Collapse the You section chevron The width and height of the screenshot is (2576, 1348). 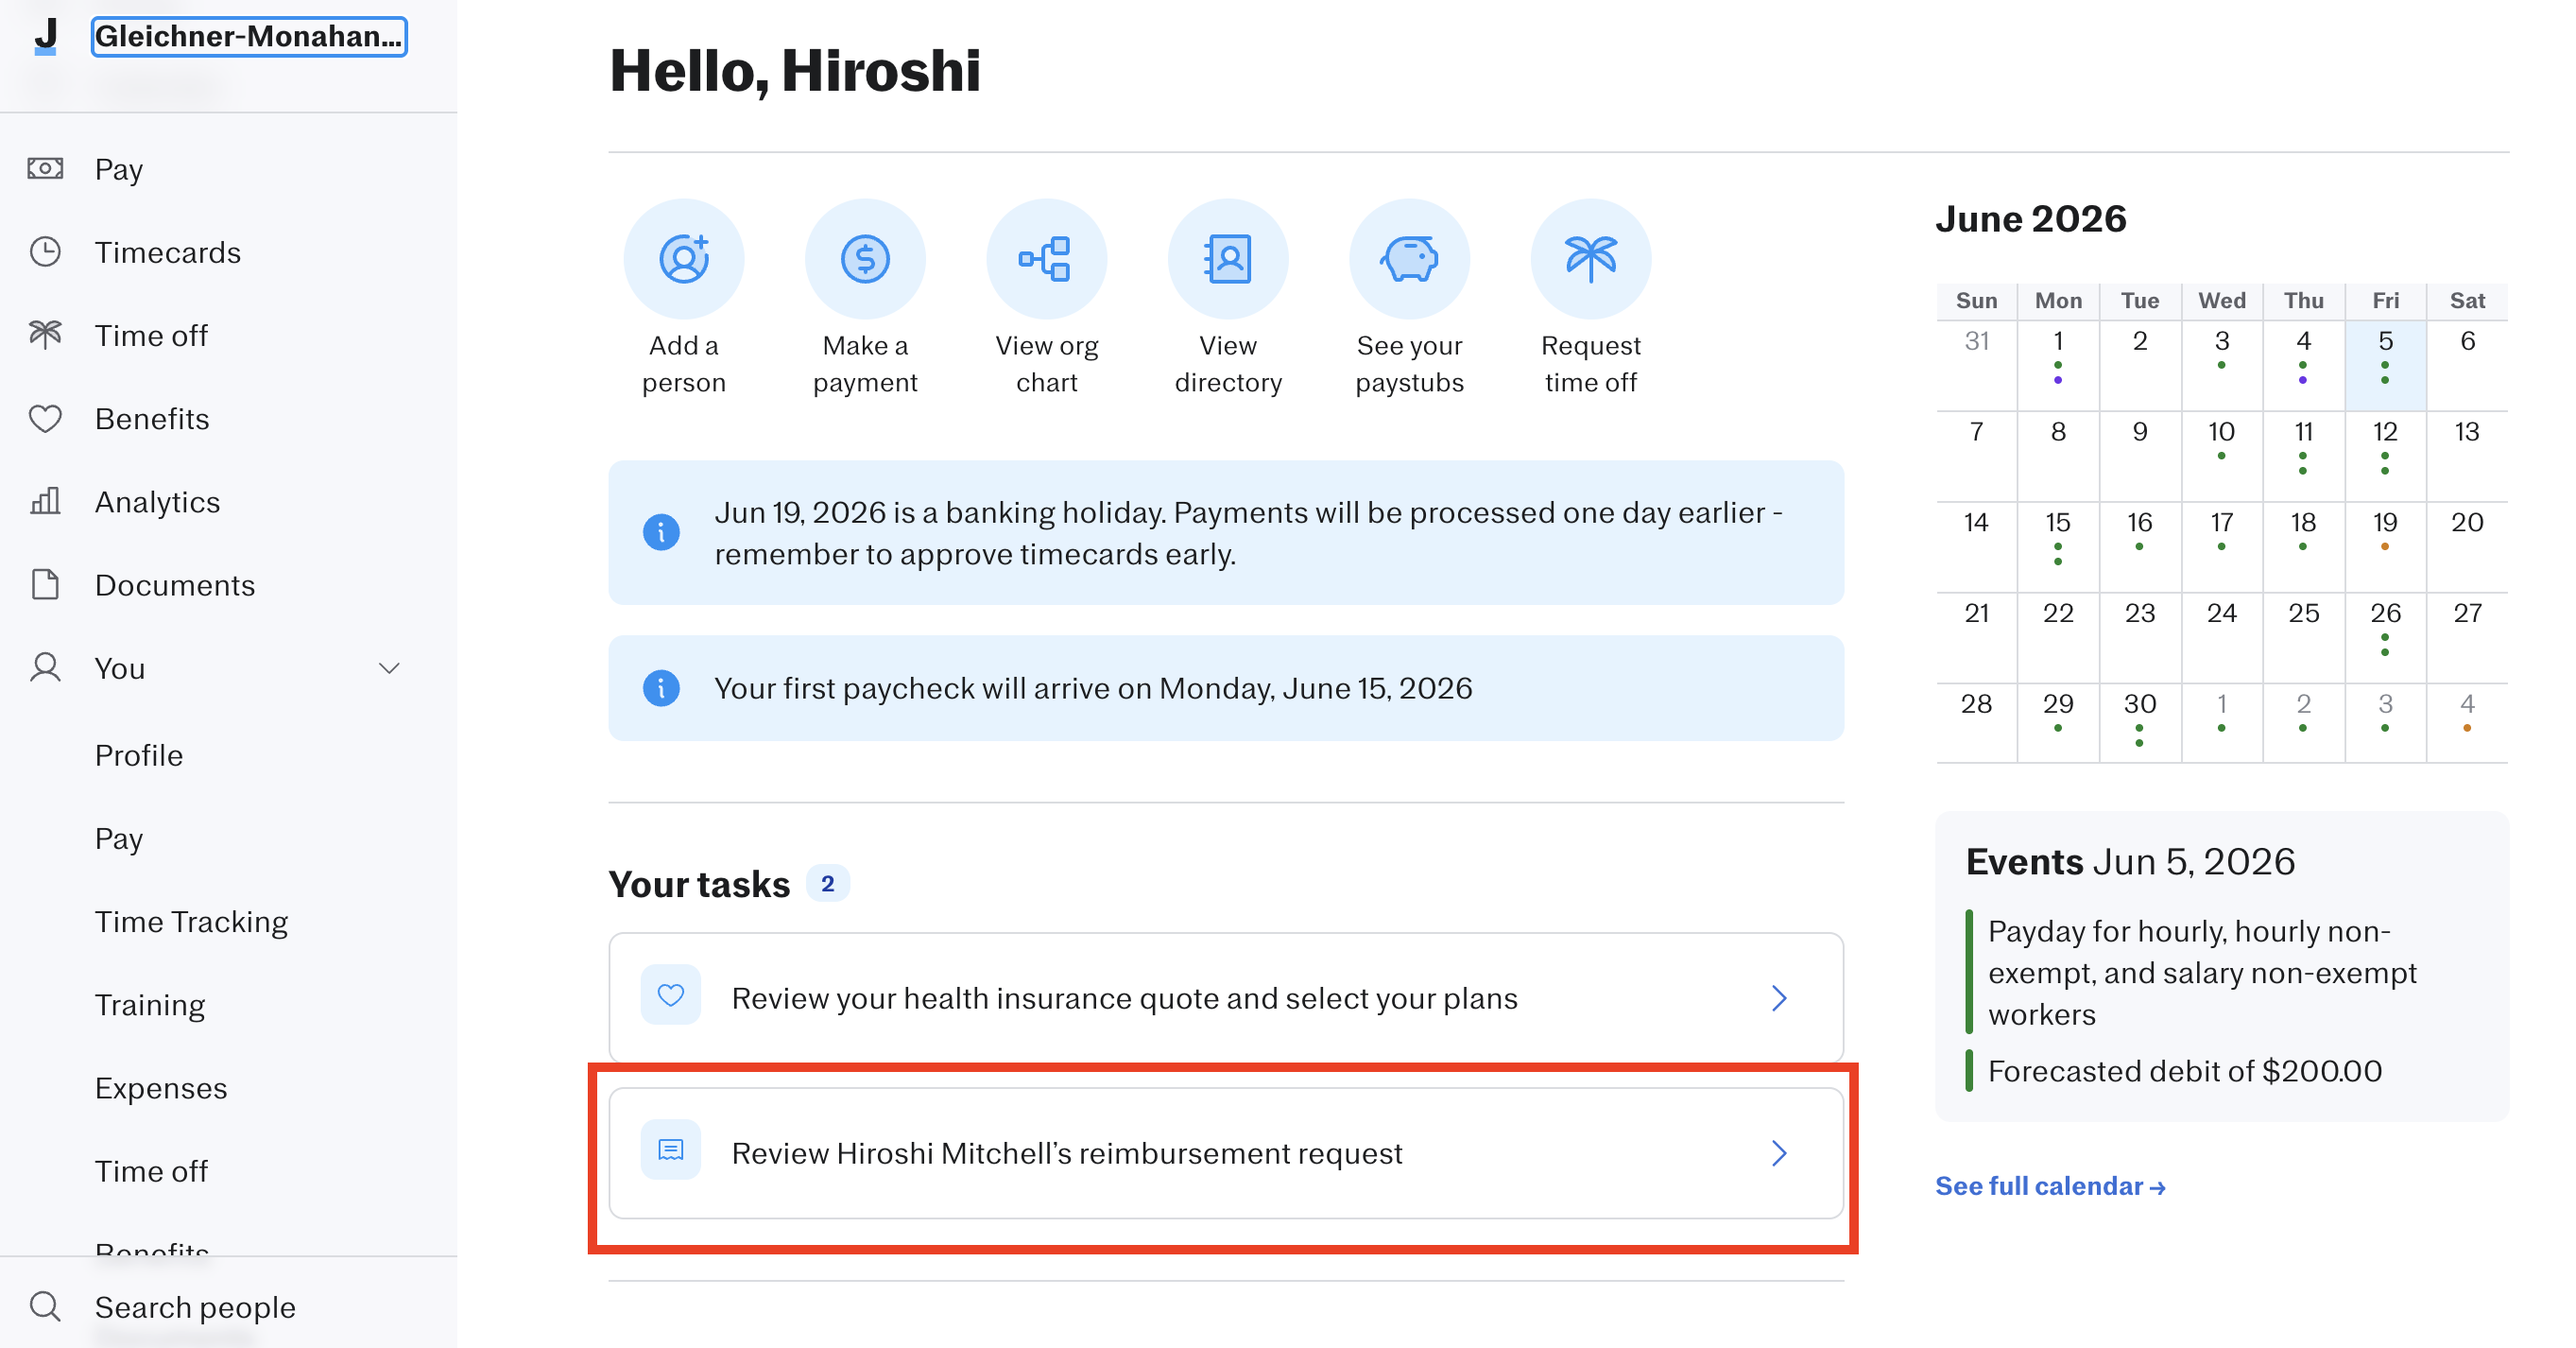click(x=389, y=668)
